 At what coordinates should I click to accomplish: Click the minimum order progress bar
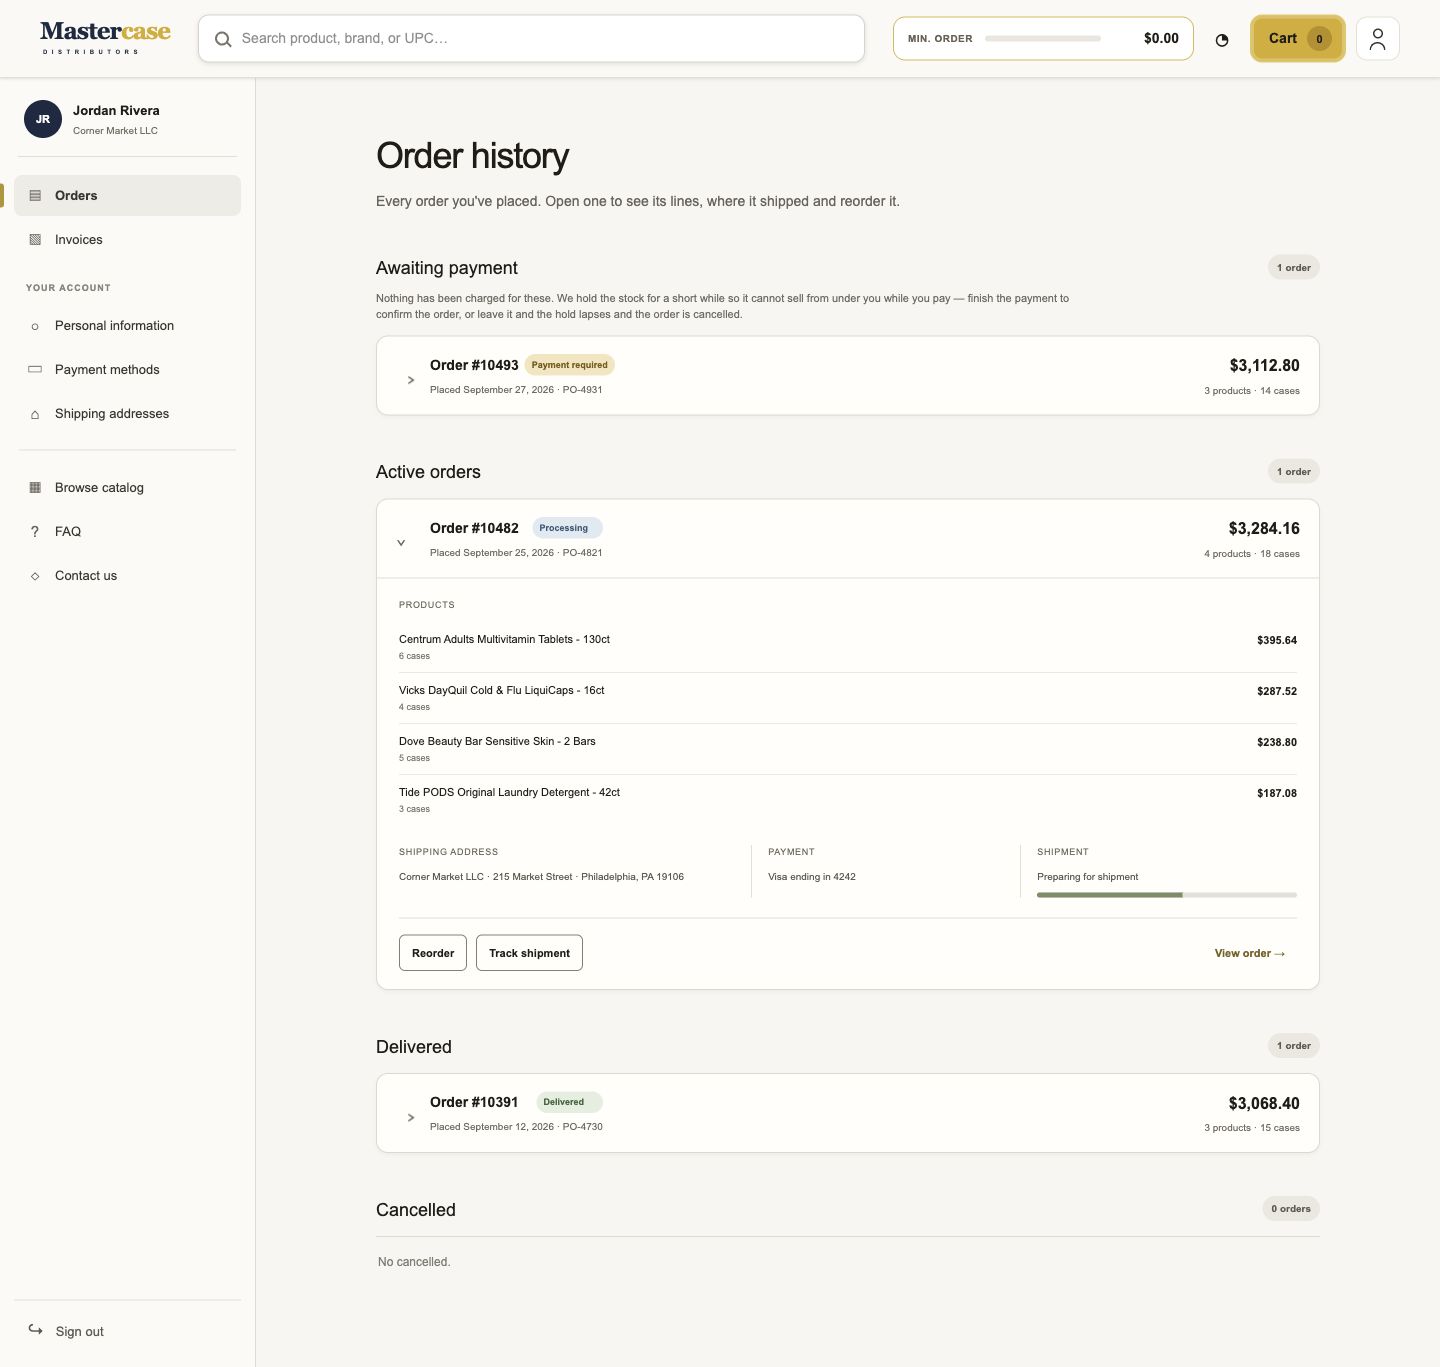coord(1043,39)
